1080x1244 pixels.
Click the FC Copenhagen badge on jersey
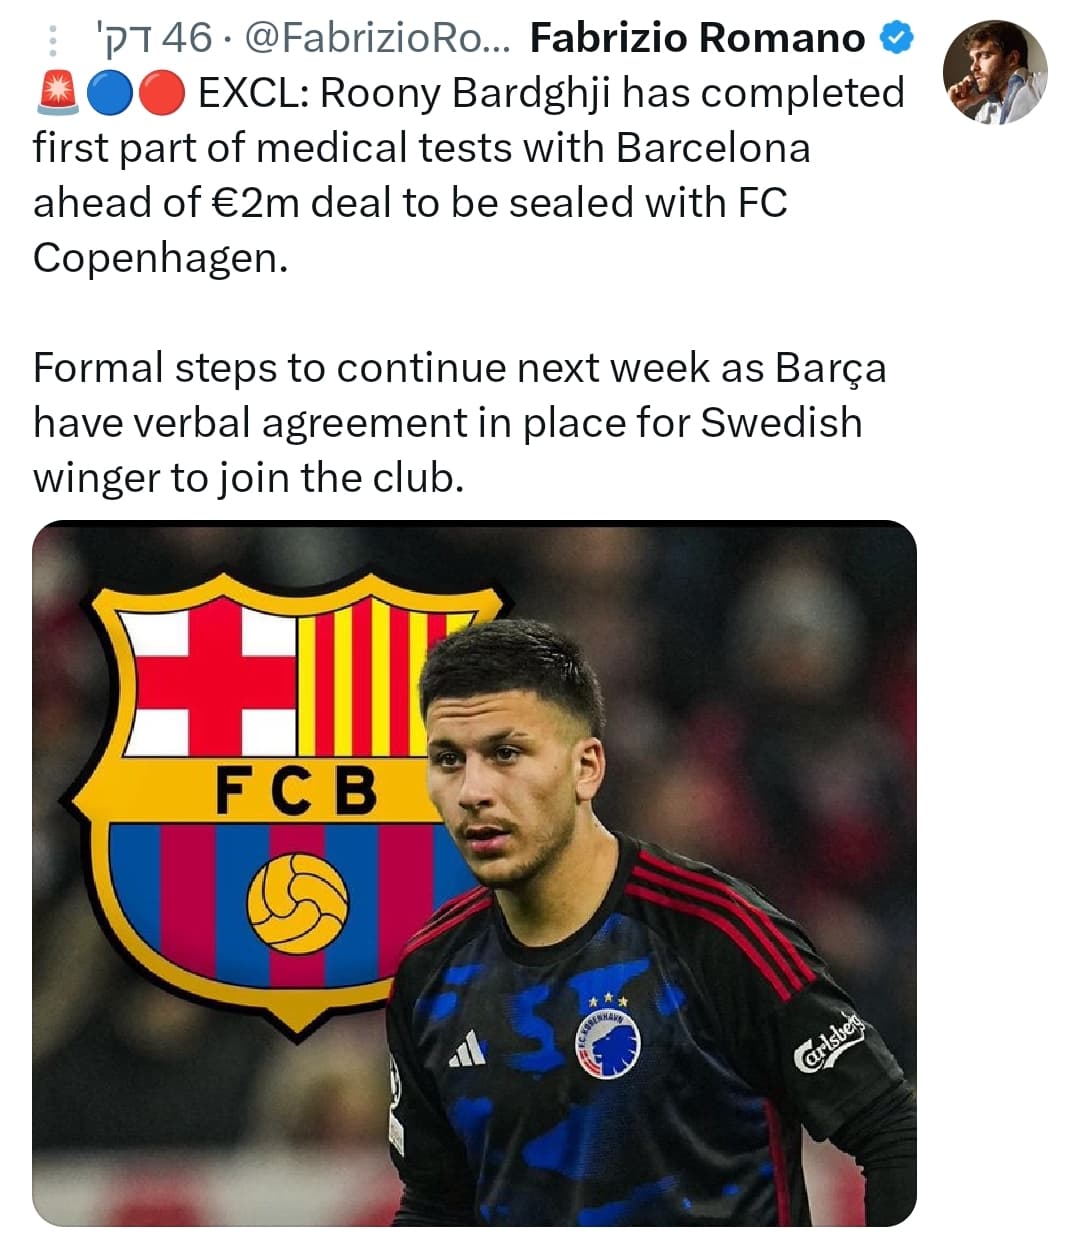point(607,1044)
